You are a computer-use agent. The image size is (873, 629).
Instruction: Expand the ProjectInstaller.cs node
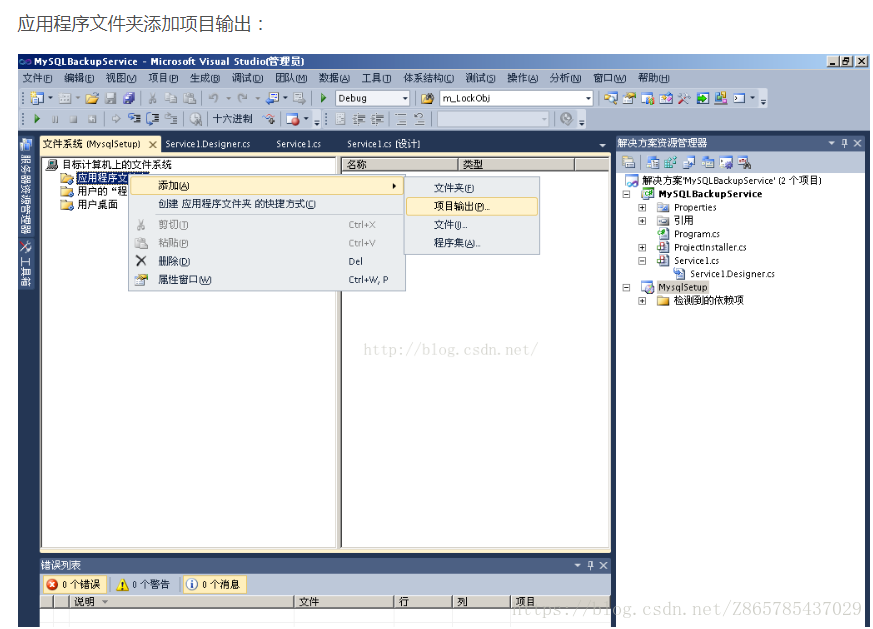pos(642,247)
